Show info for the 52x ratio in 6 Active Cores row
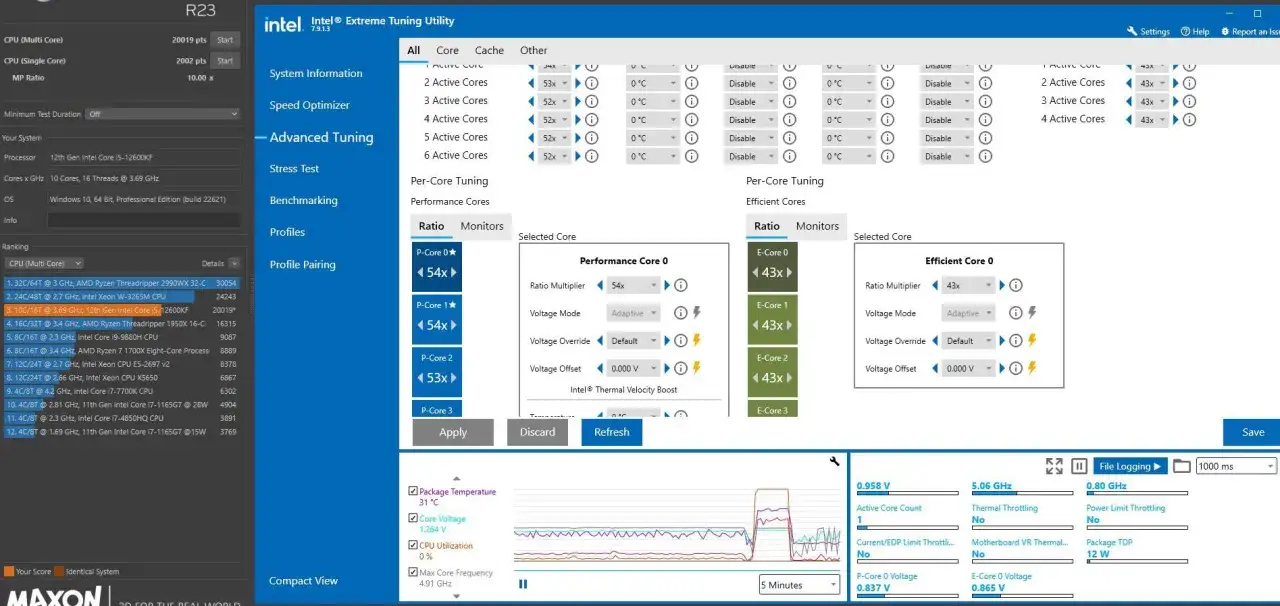1280x606 pixels. click(x=592, y=156)
